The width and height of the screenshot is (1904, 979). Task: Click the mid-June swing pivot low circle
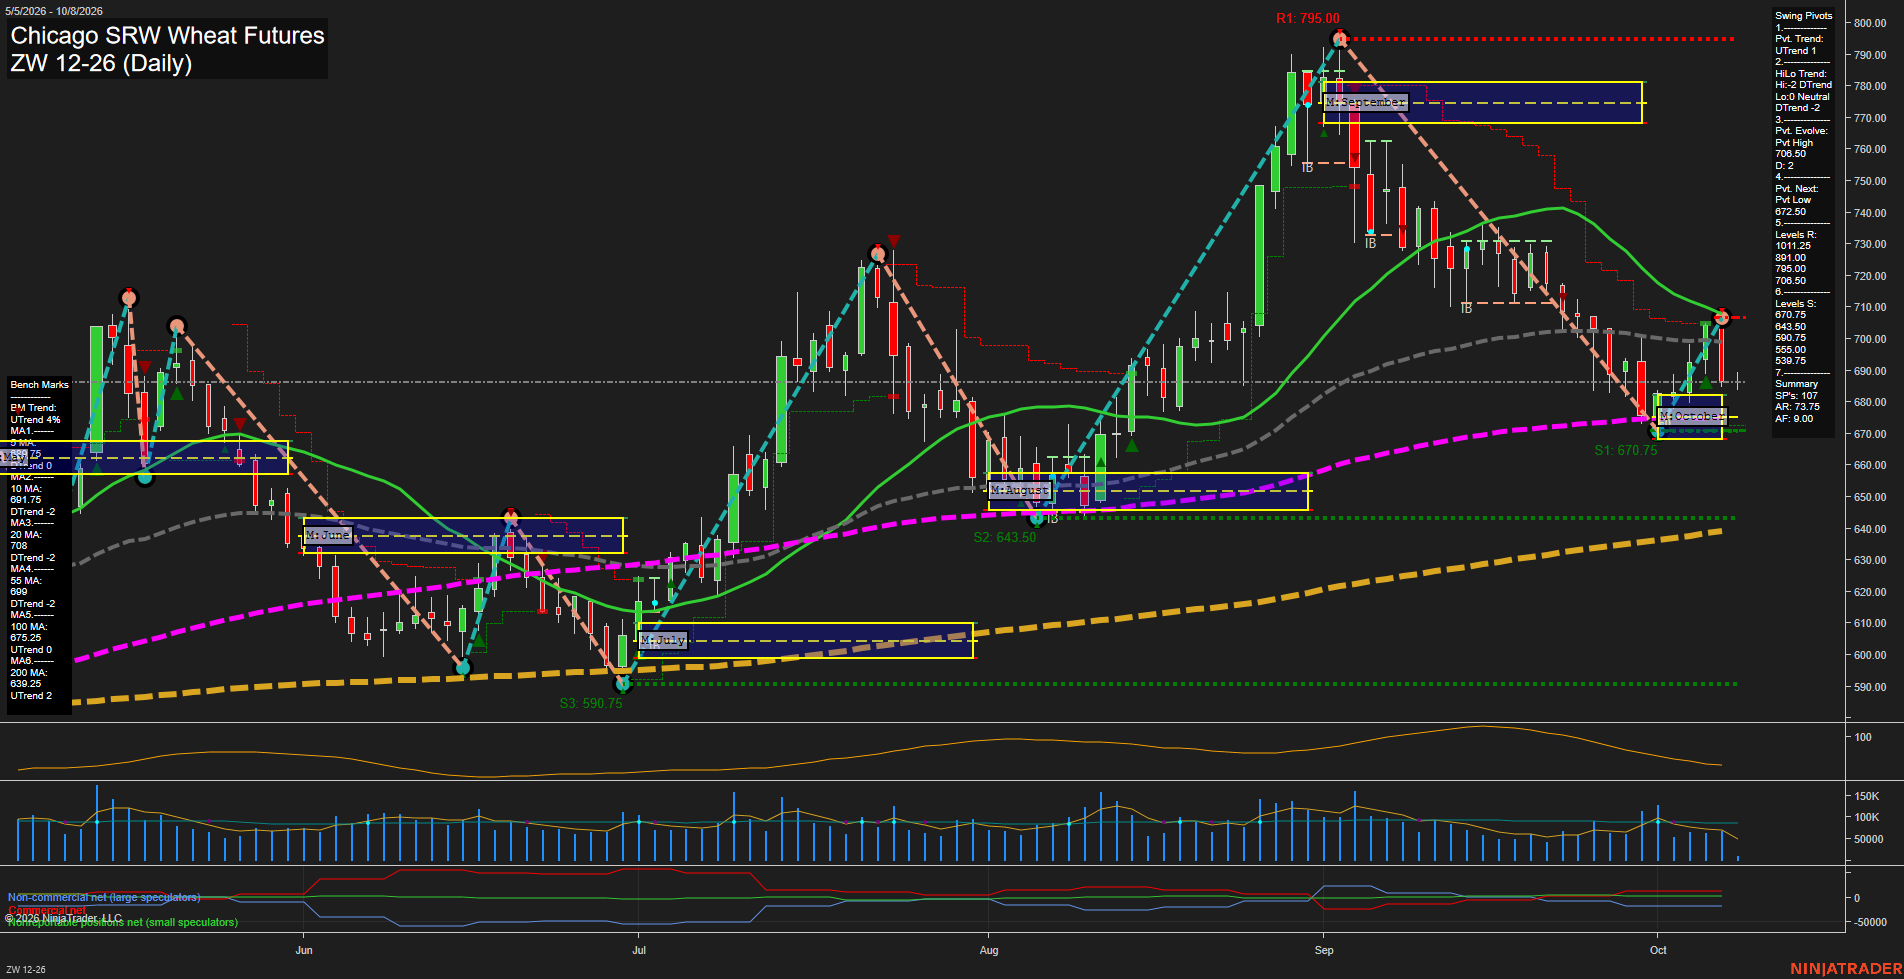pyautogui.click(x=463, y=667)
